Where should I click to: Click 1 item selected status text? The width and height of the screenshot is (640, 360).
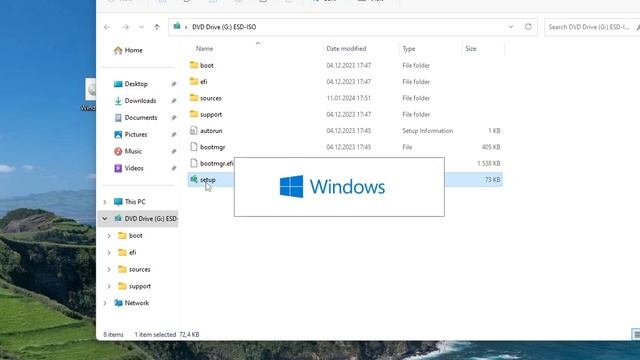155,334
